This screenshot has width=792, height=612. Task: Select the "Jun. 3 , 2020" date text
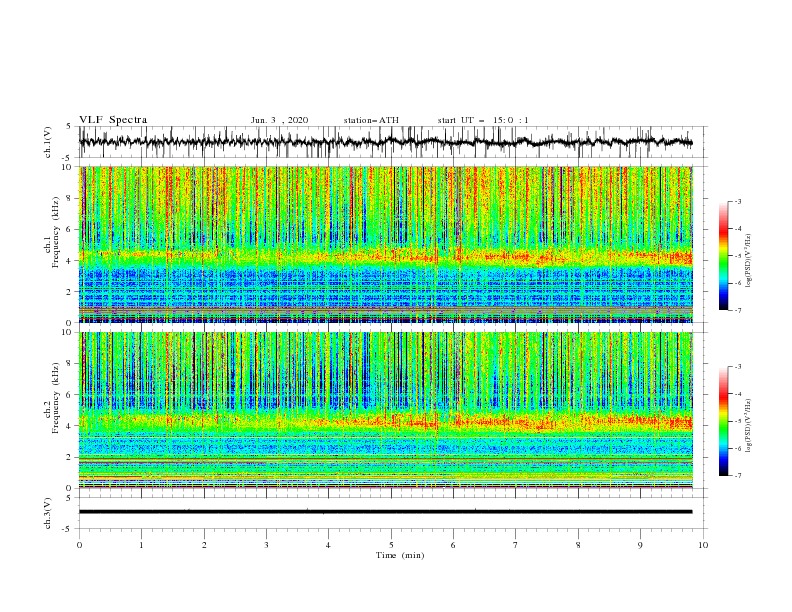(279, 120)
